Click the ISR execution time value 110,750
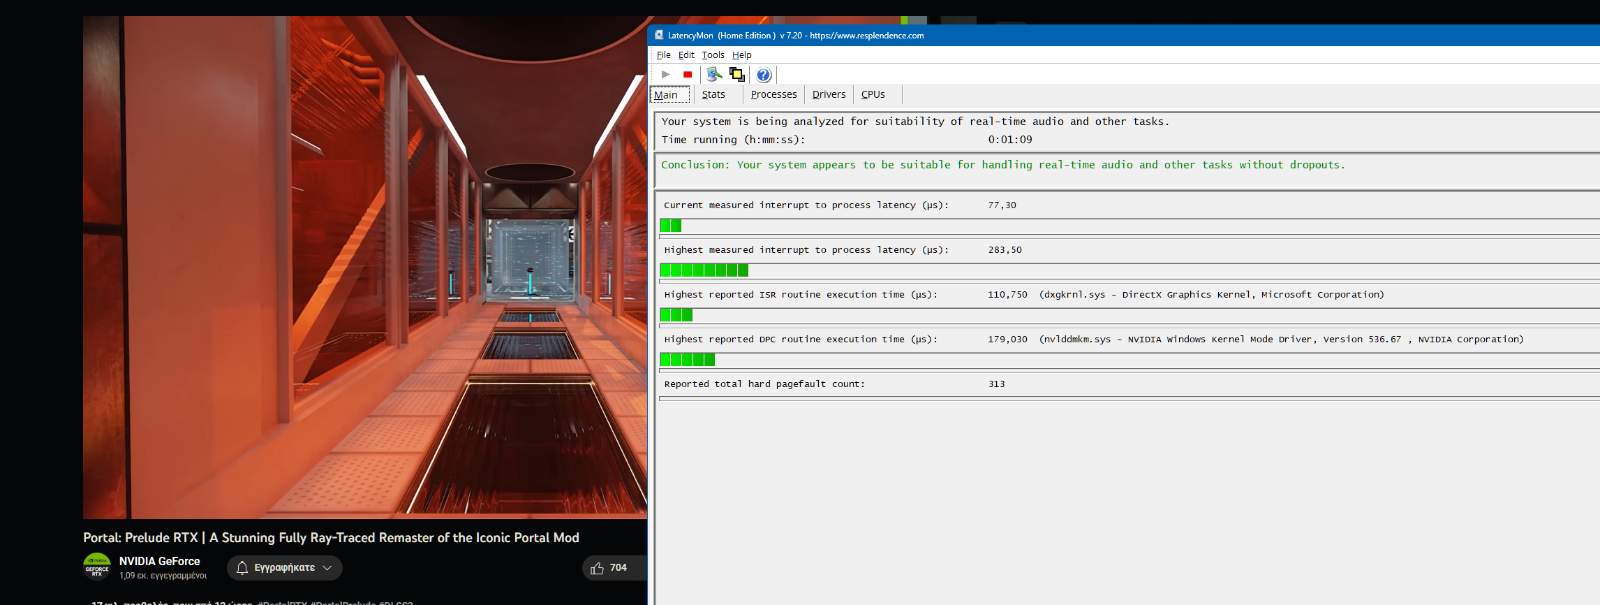 click(x=1008, y=295)
